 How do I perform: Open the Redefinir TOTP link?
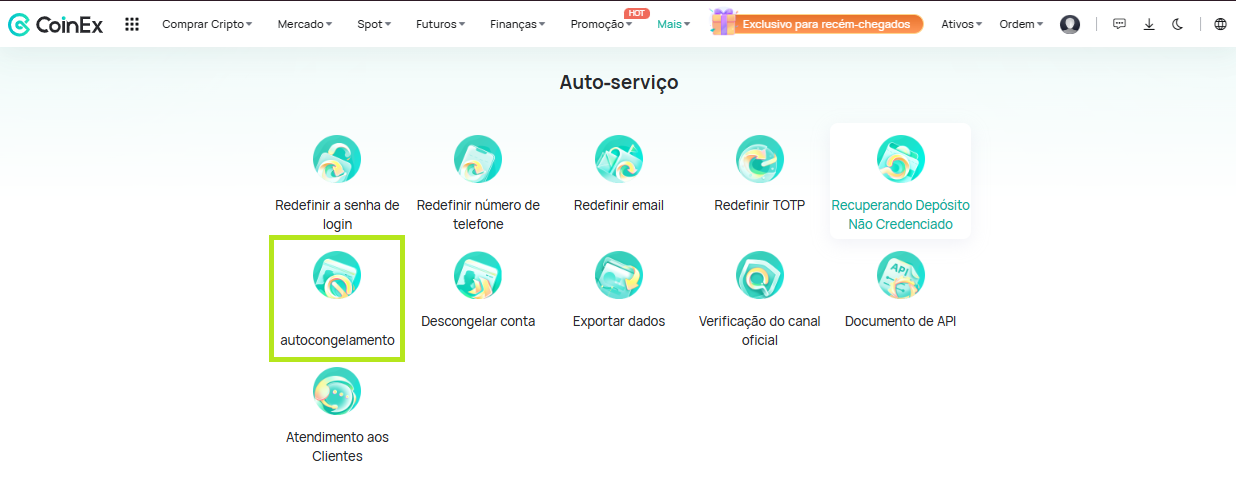coord(760,205)
